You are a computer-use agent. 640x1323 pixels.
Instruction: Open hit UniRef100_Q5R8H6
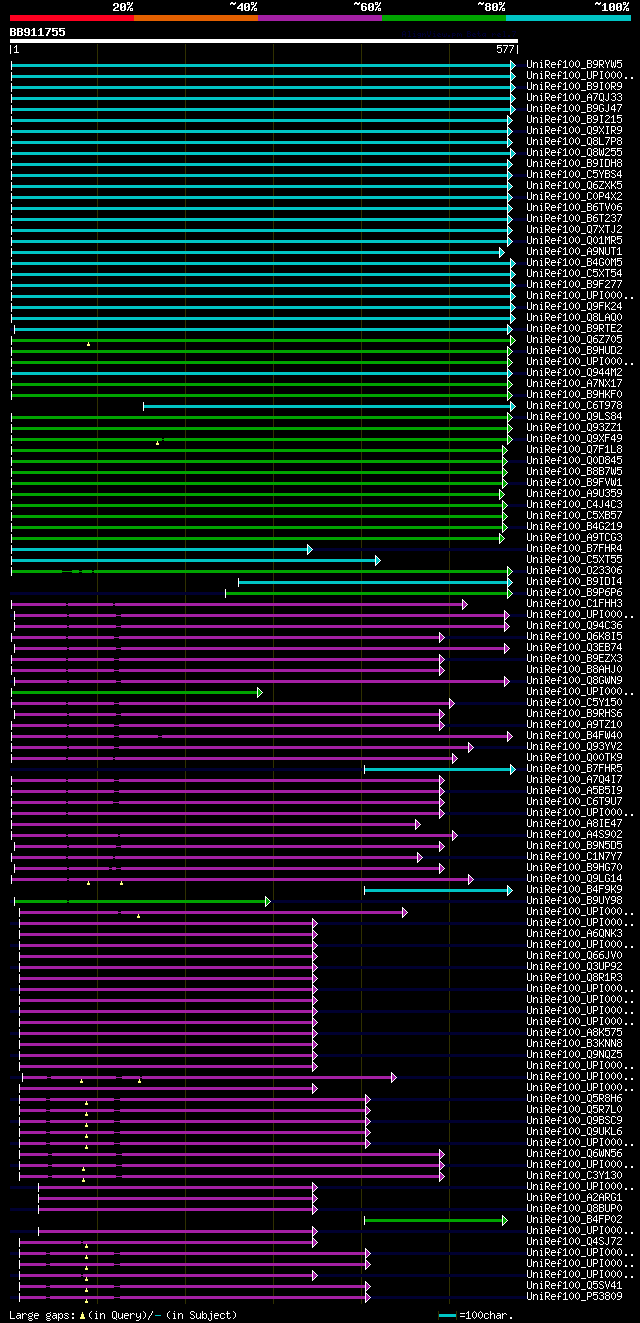(x=574, y=1098)
